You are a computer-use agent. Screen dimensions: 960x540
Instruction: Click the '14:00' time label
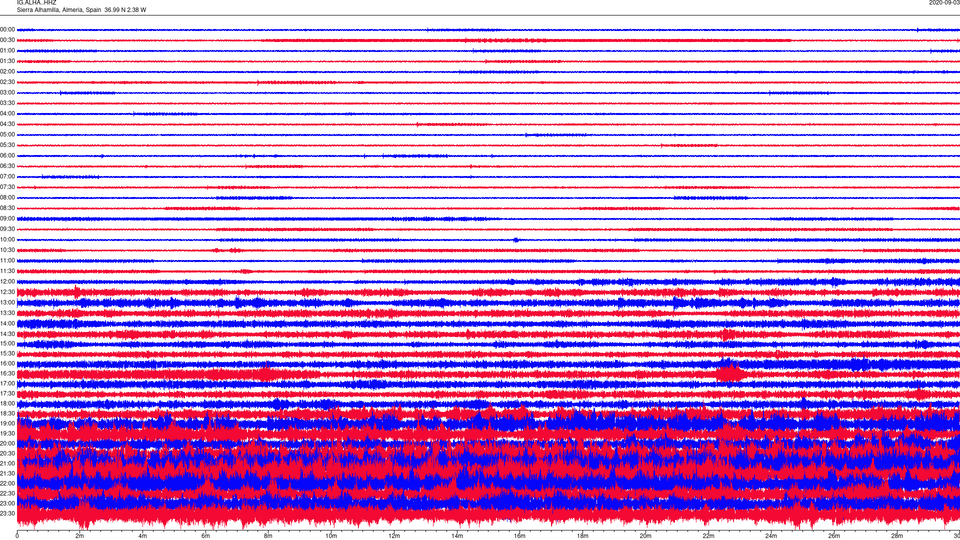tap(7, 323)
